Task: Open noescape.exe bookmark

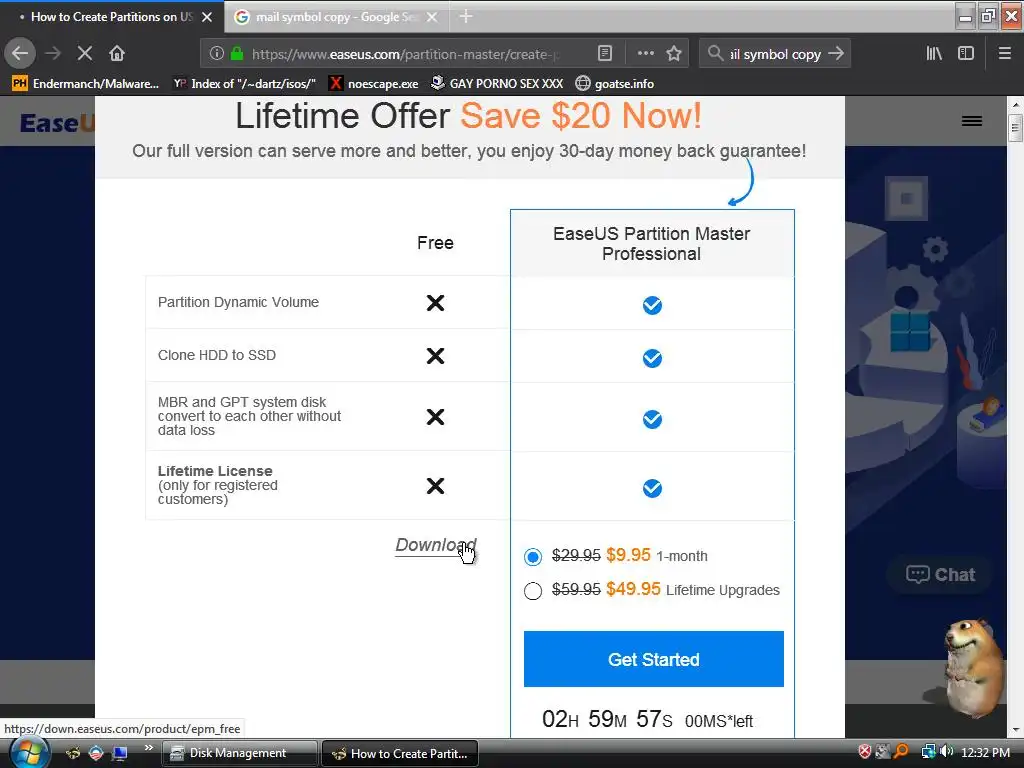Action: coord(374,84)
